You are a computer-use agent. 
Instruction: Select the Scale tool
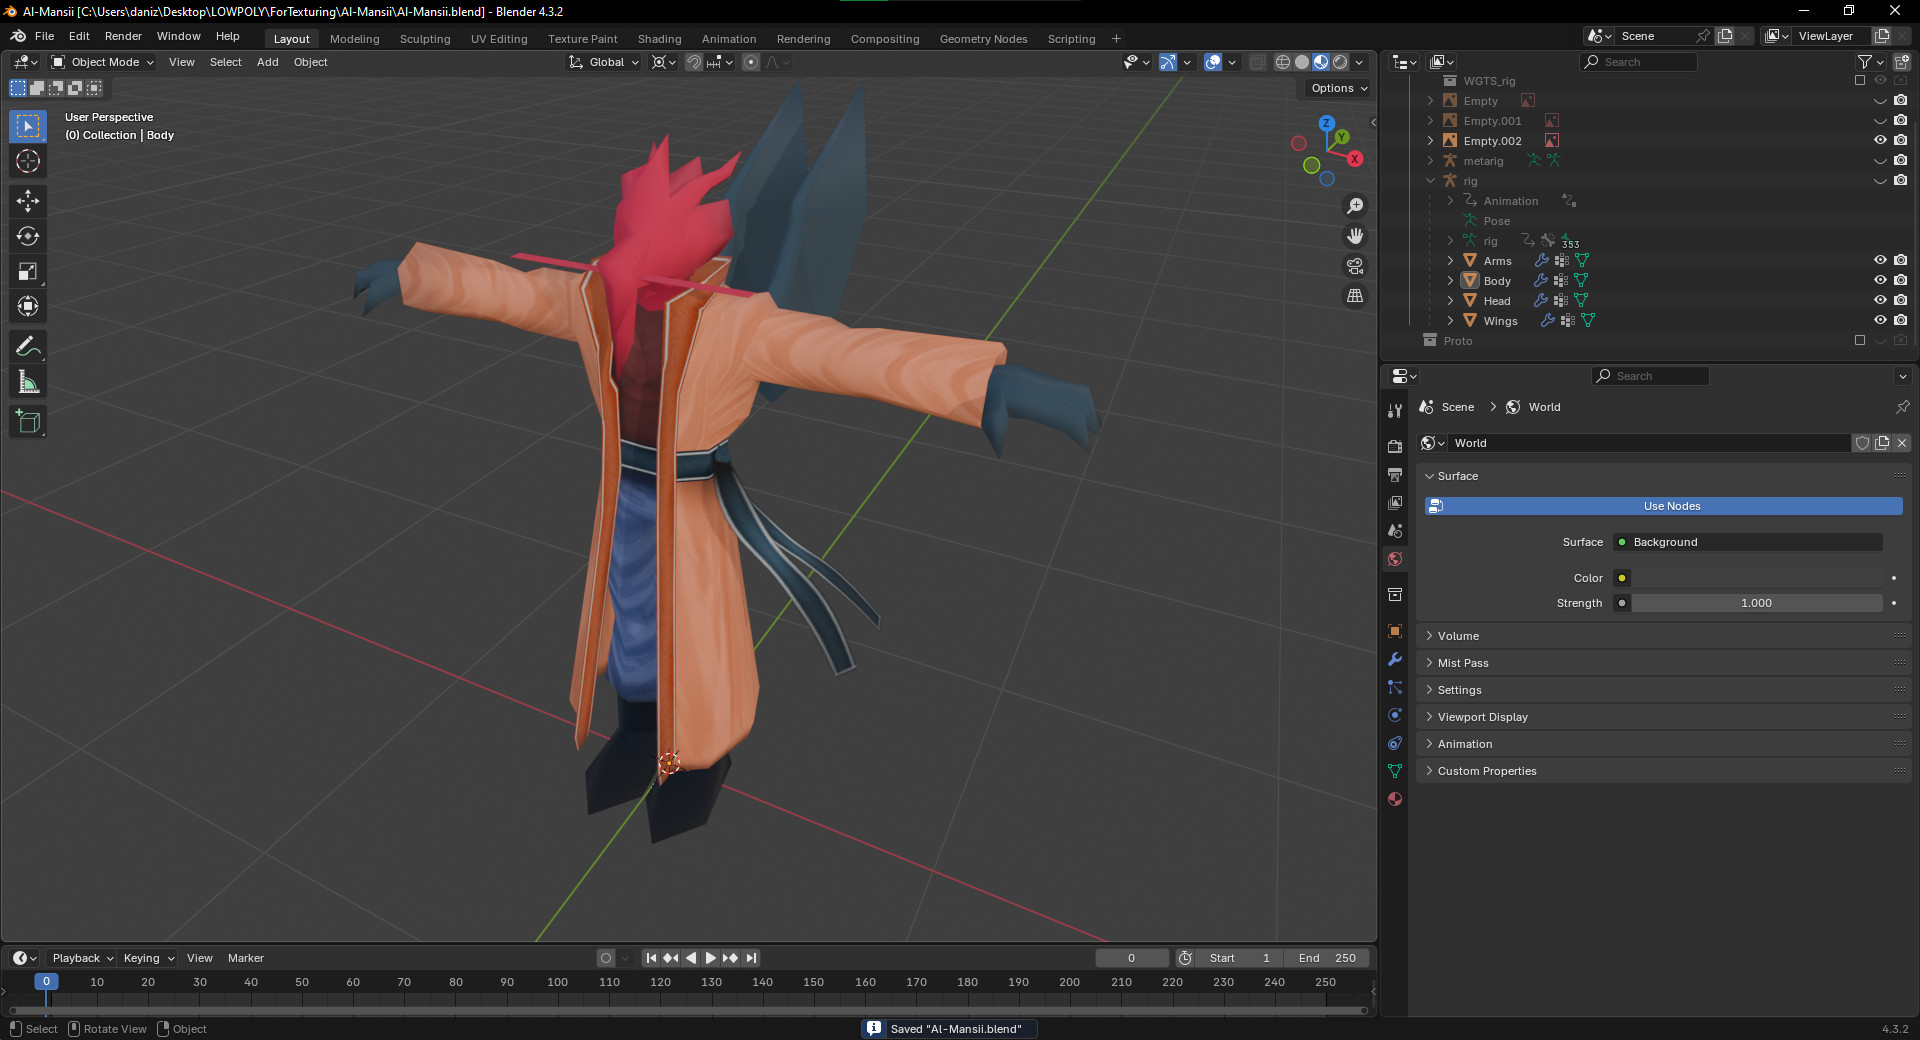pyautogui.click(x=28, y=271)
